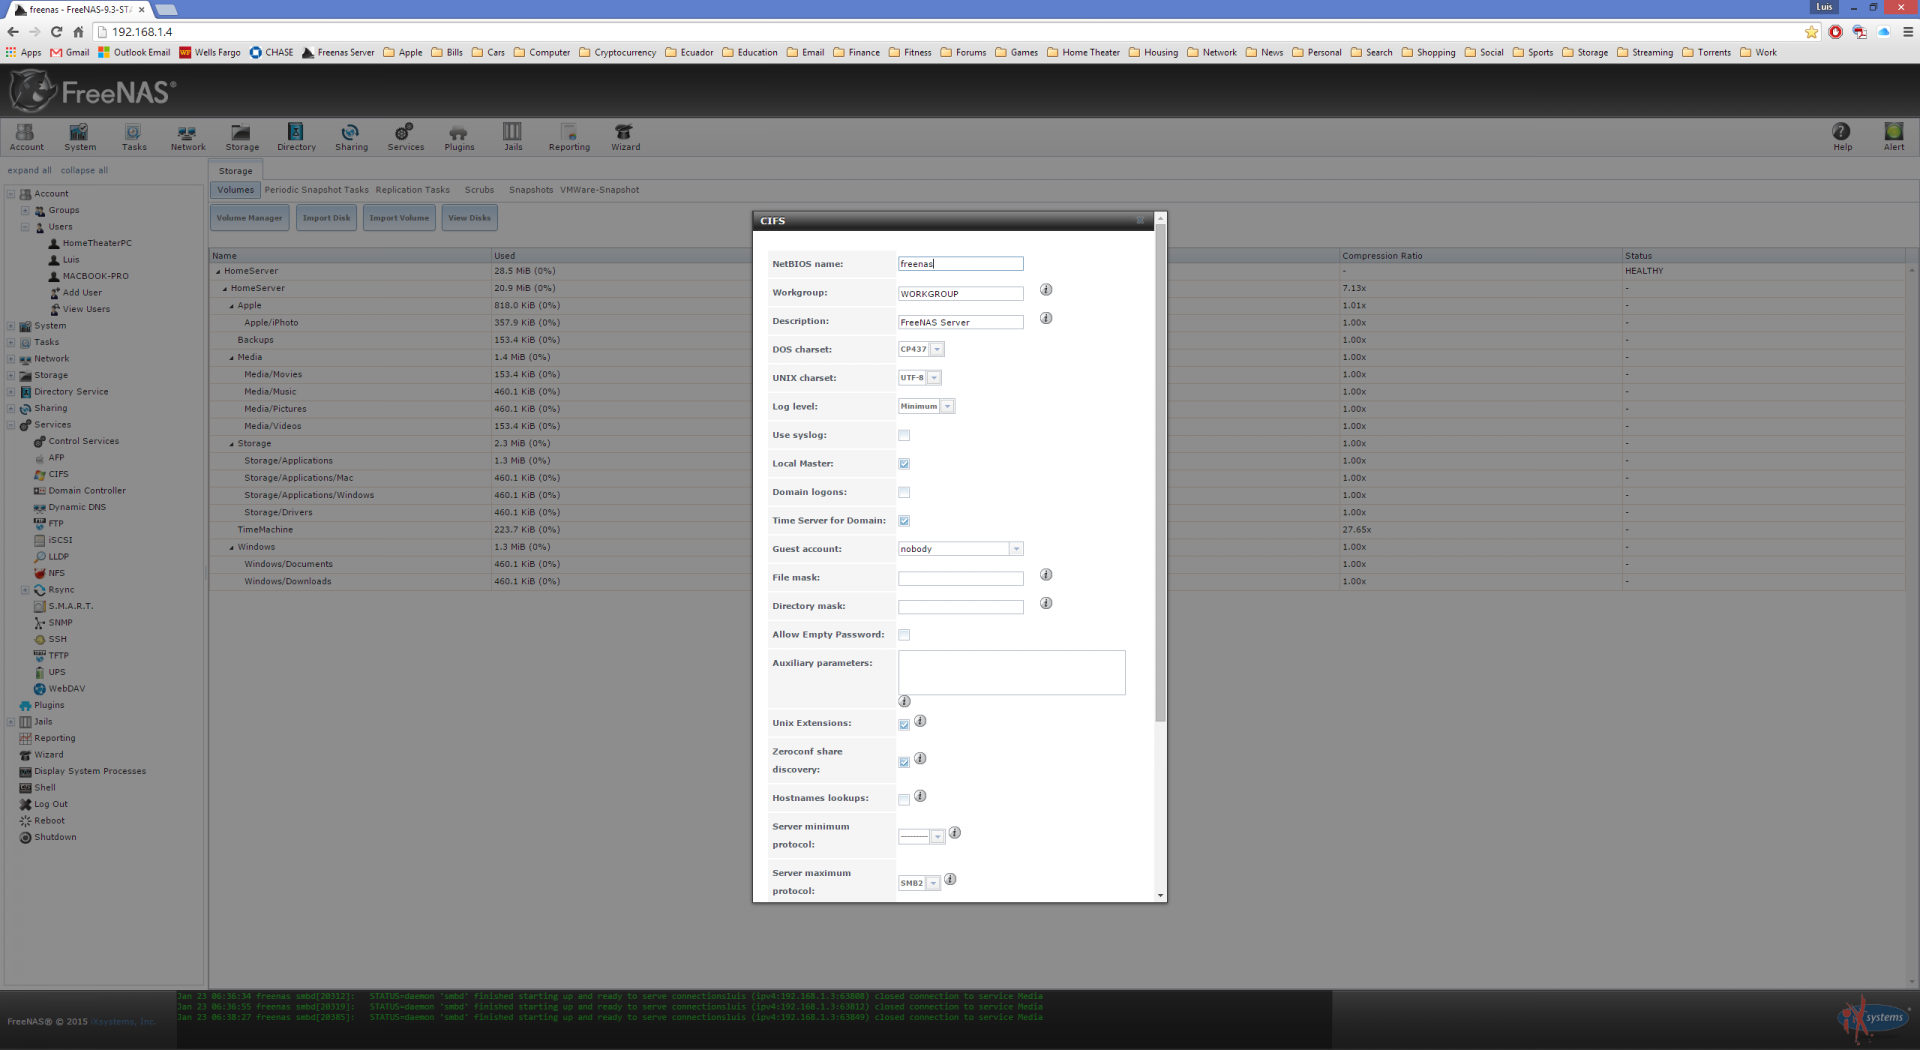Toggle the Unix Extensions checkbox
1920x1050 pixels.
coord(904,724)
